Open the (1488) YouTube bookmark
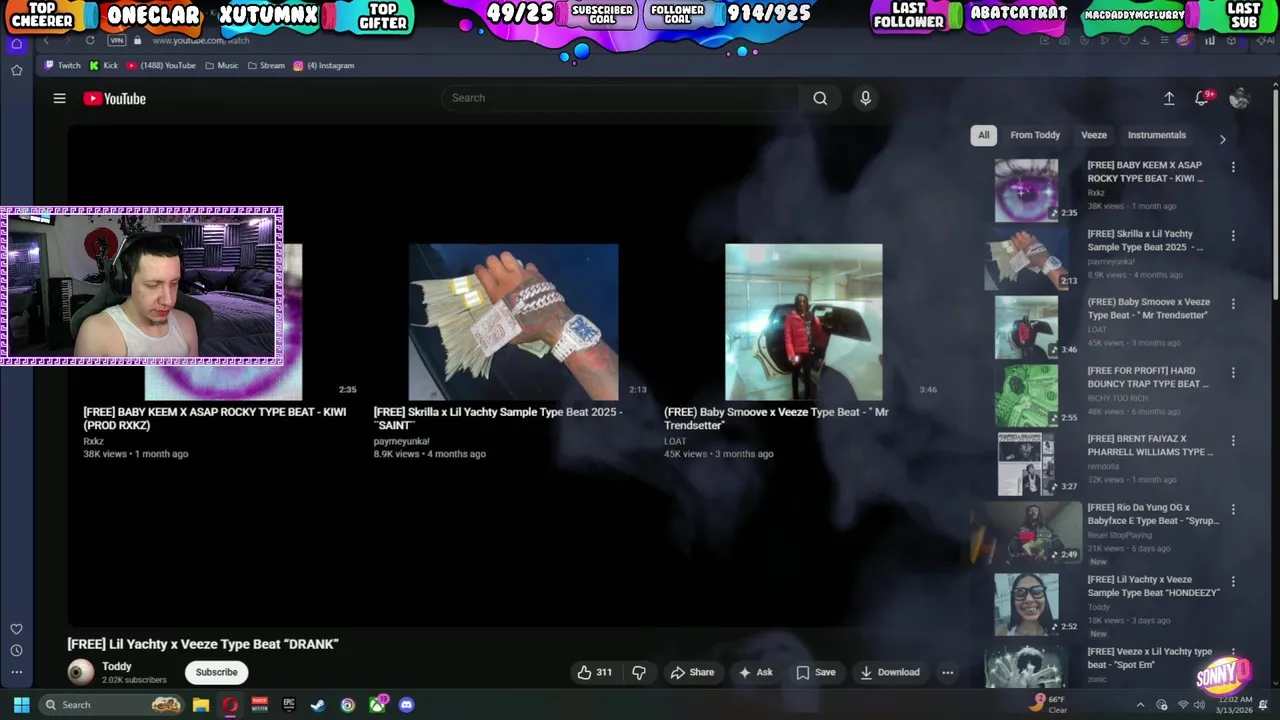1280x720 pixels. pyautogui.click(x=161, y=65)
